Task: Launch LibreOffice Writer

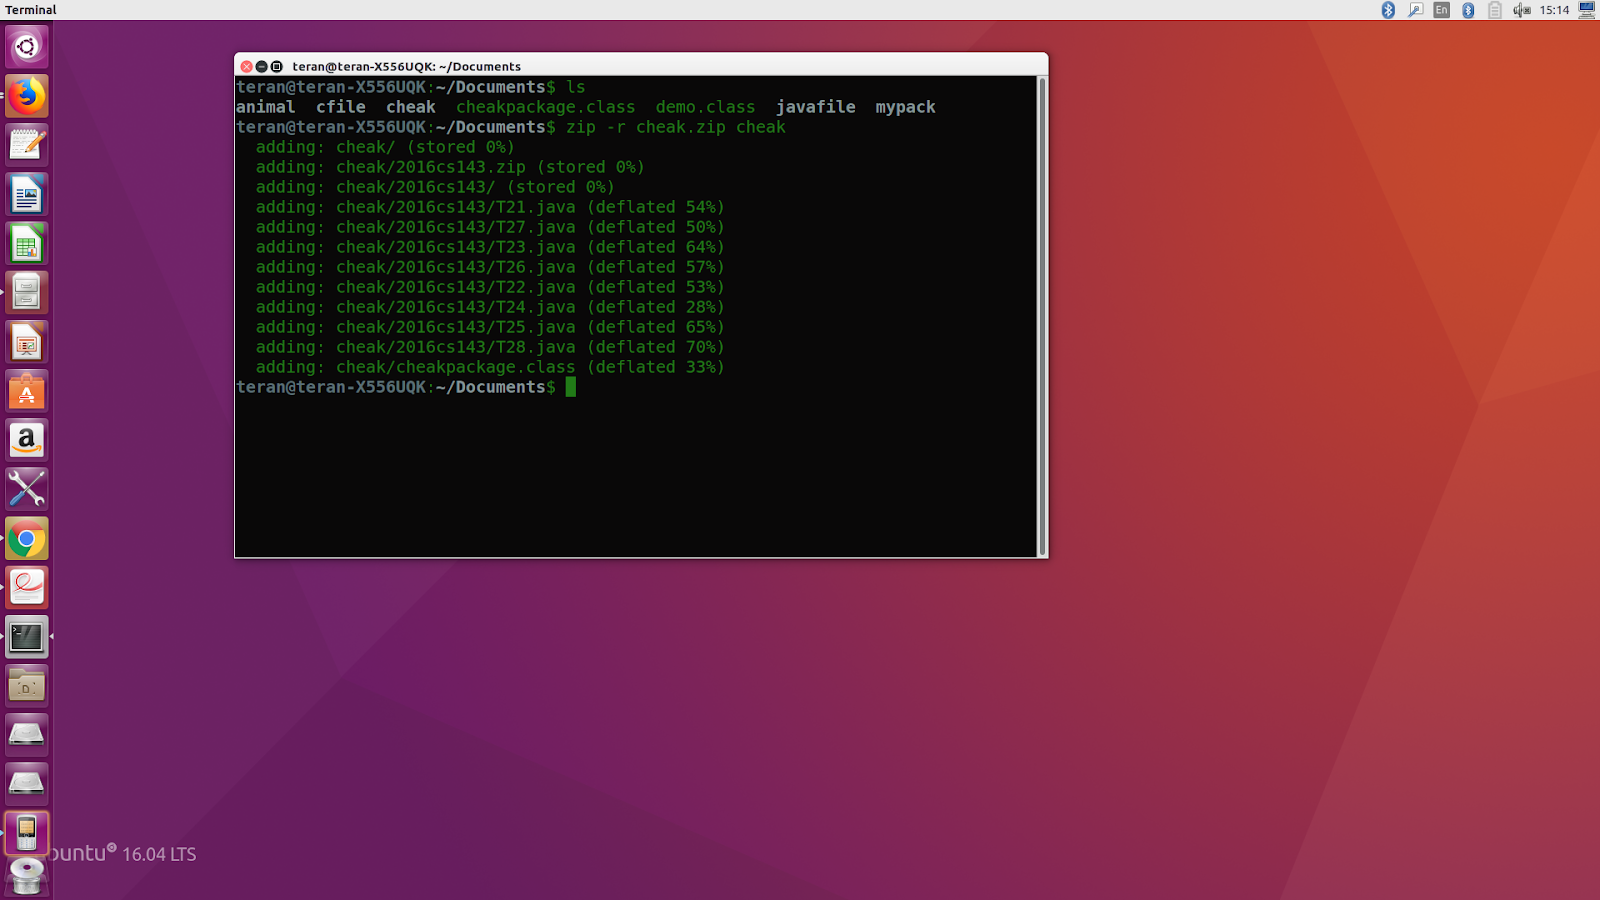Action: tap(27, 194)
